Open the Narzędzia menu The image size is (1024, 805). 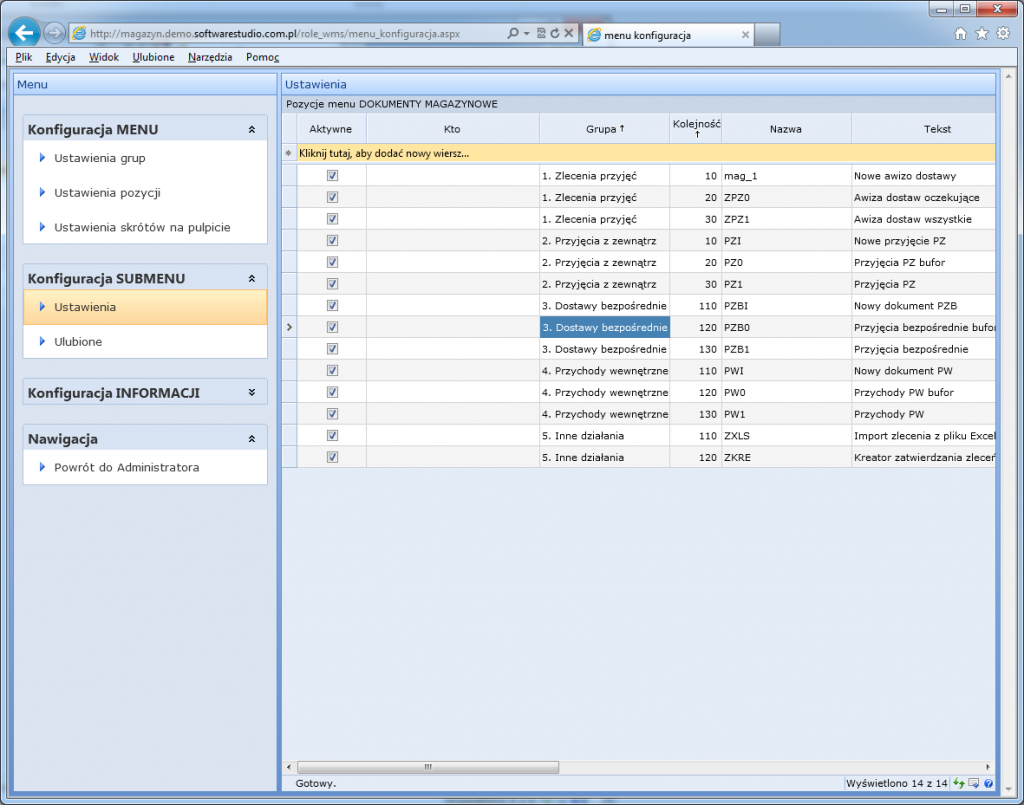click(210, 57)
